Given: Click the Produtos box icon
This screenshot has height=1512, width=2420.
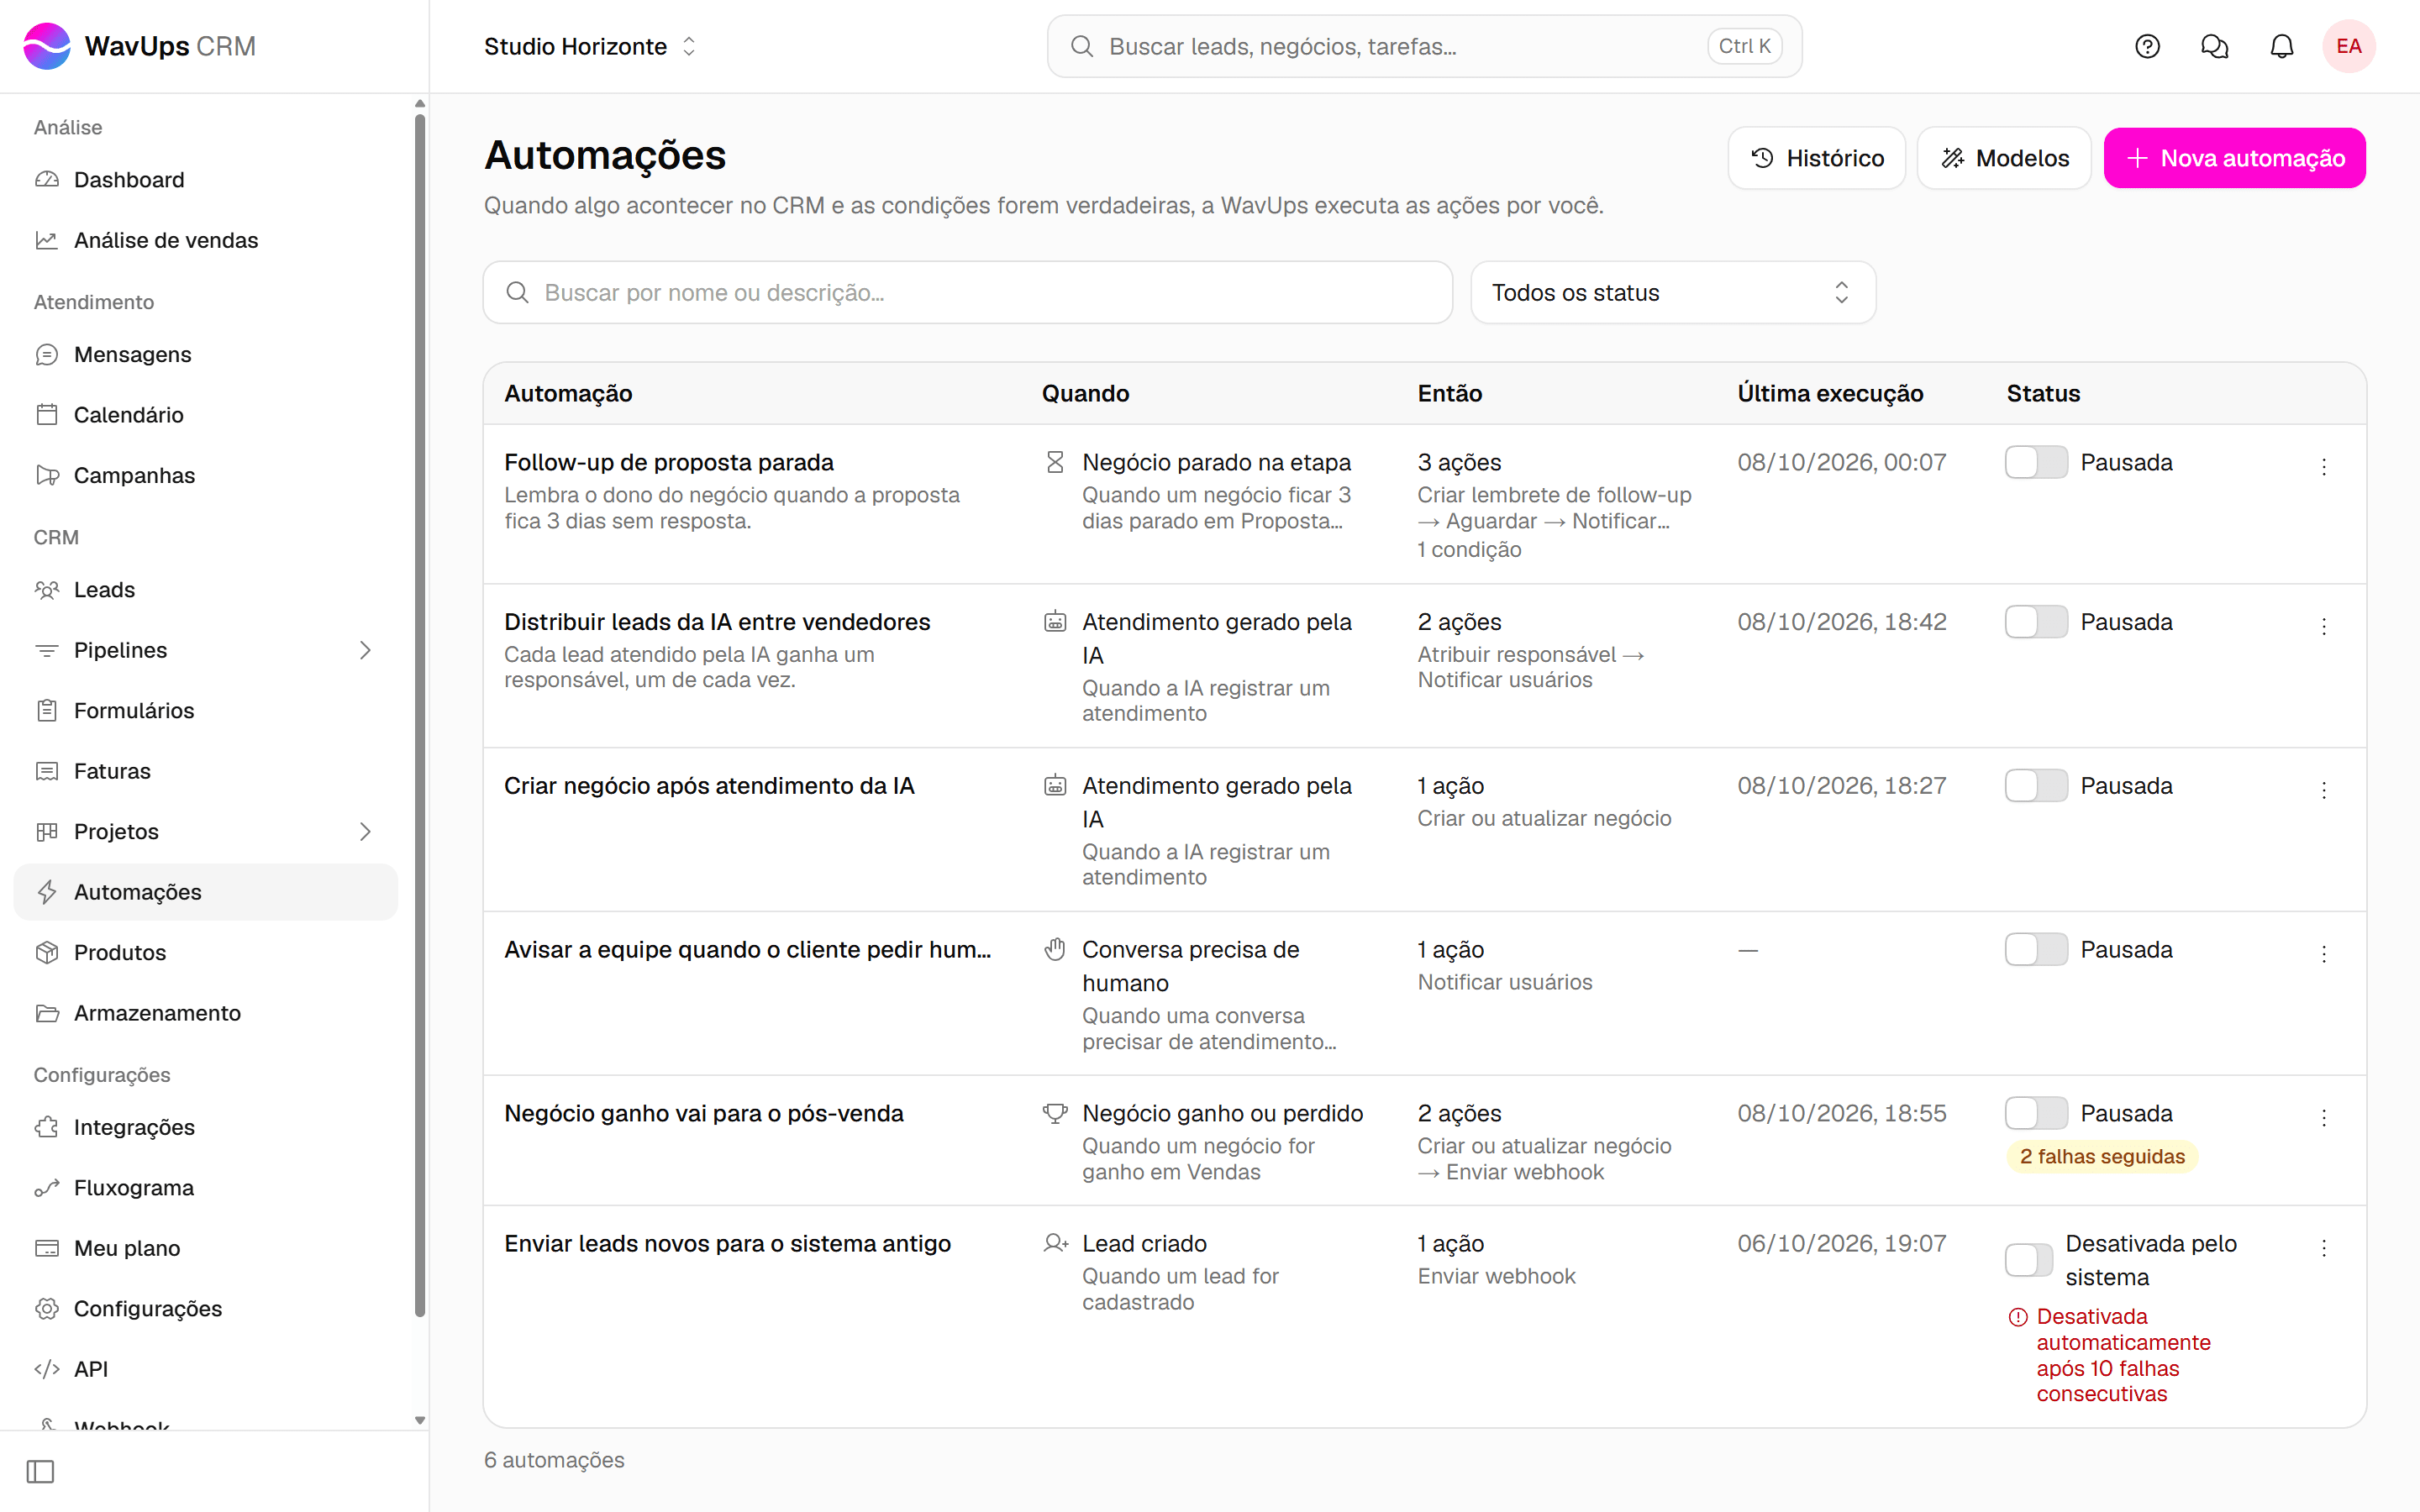Looking at the screenshot, I should pyautogui.click(x=47, y=952).
